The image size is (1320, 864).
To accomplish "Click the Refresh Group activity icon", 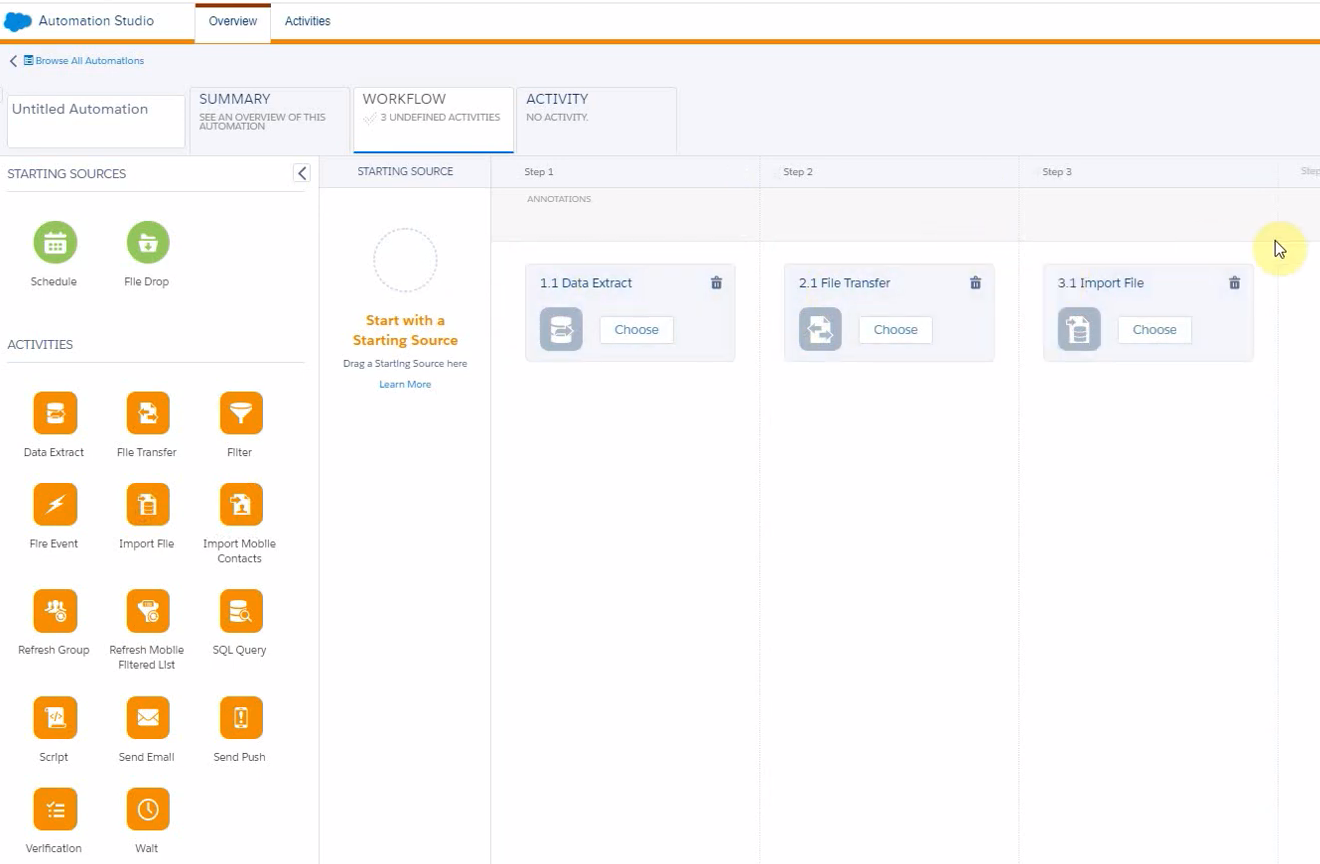I will [55, 611].
